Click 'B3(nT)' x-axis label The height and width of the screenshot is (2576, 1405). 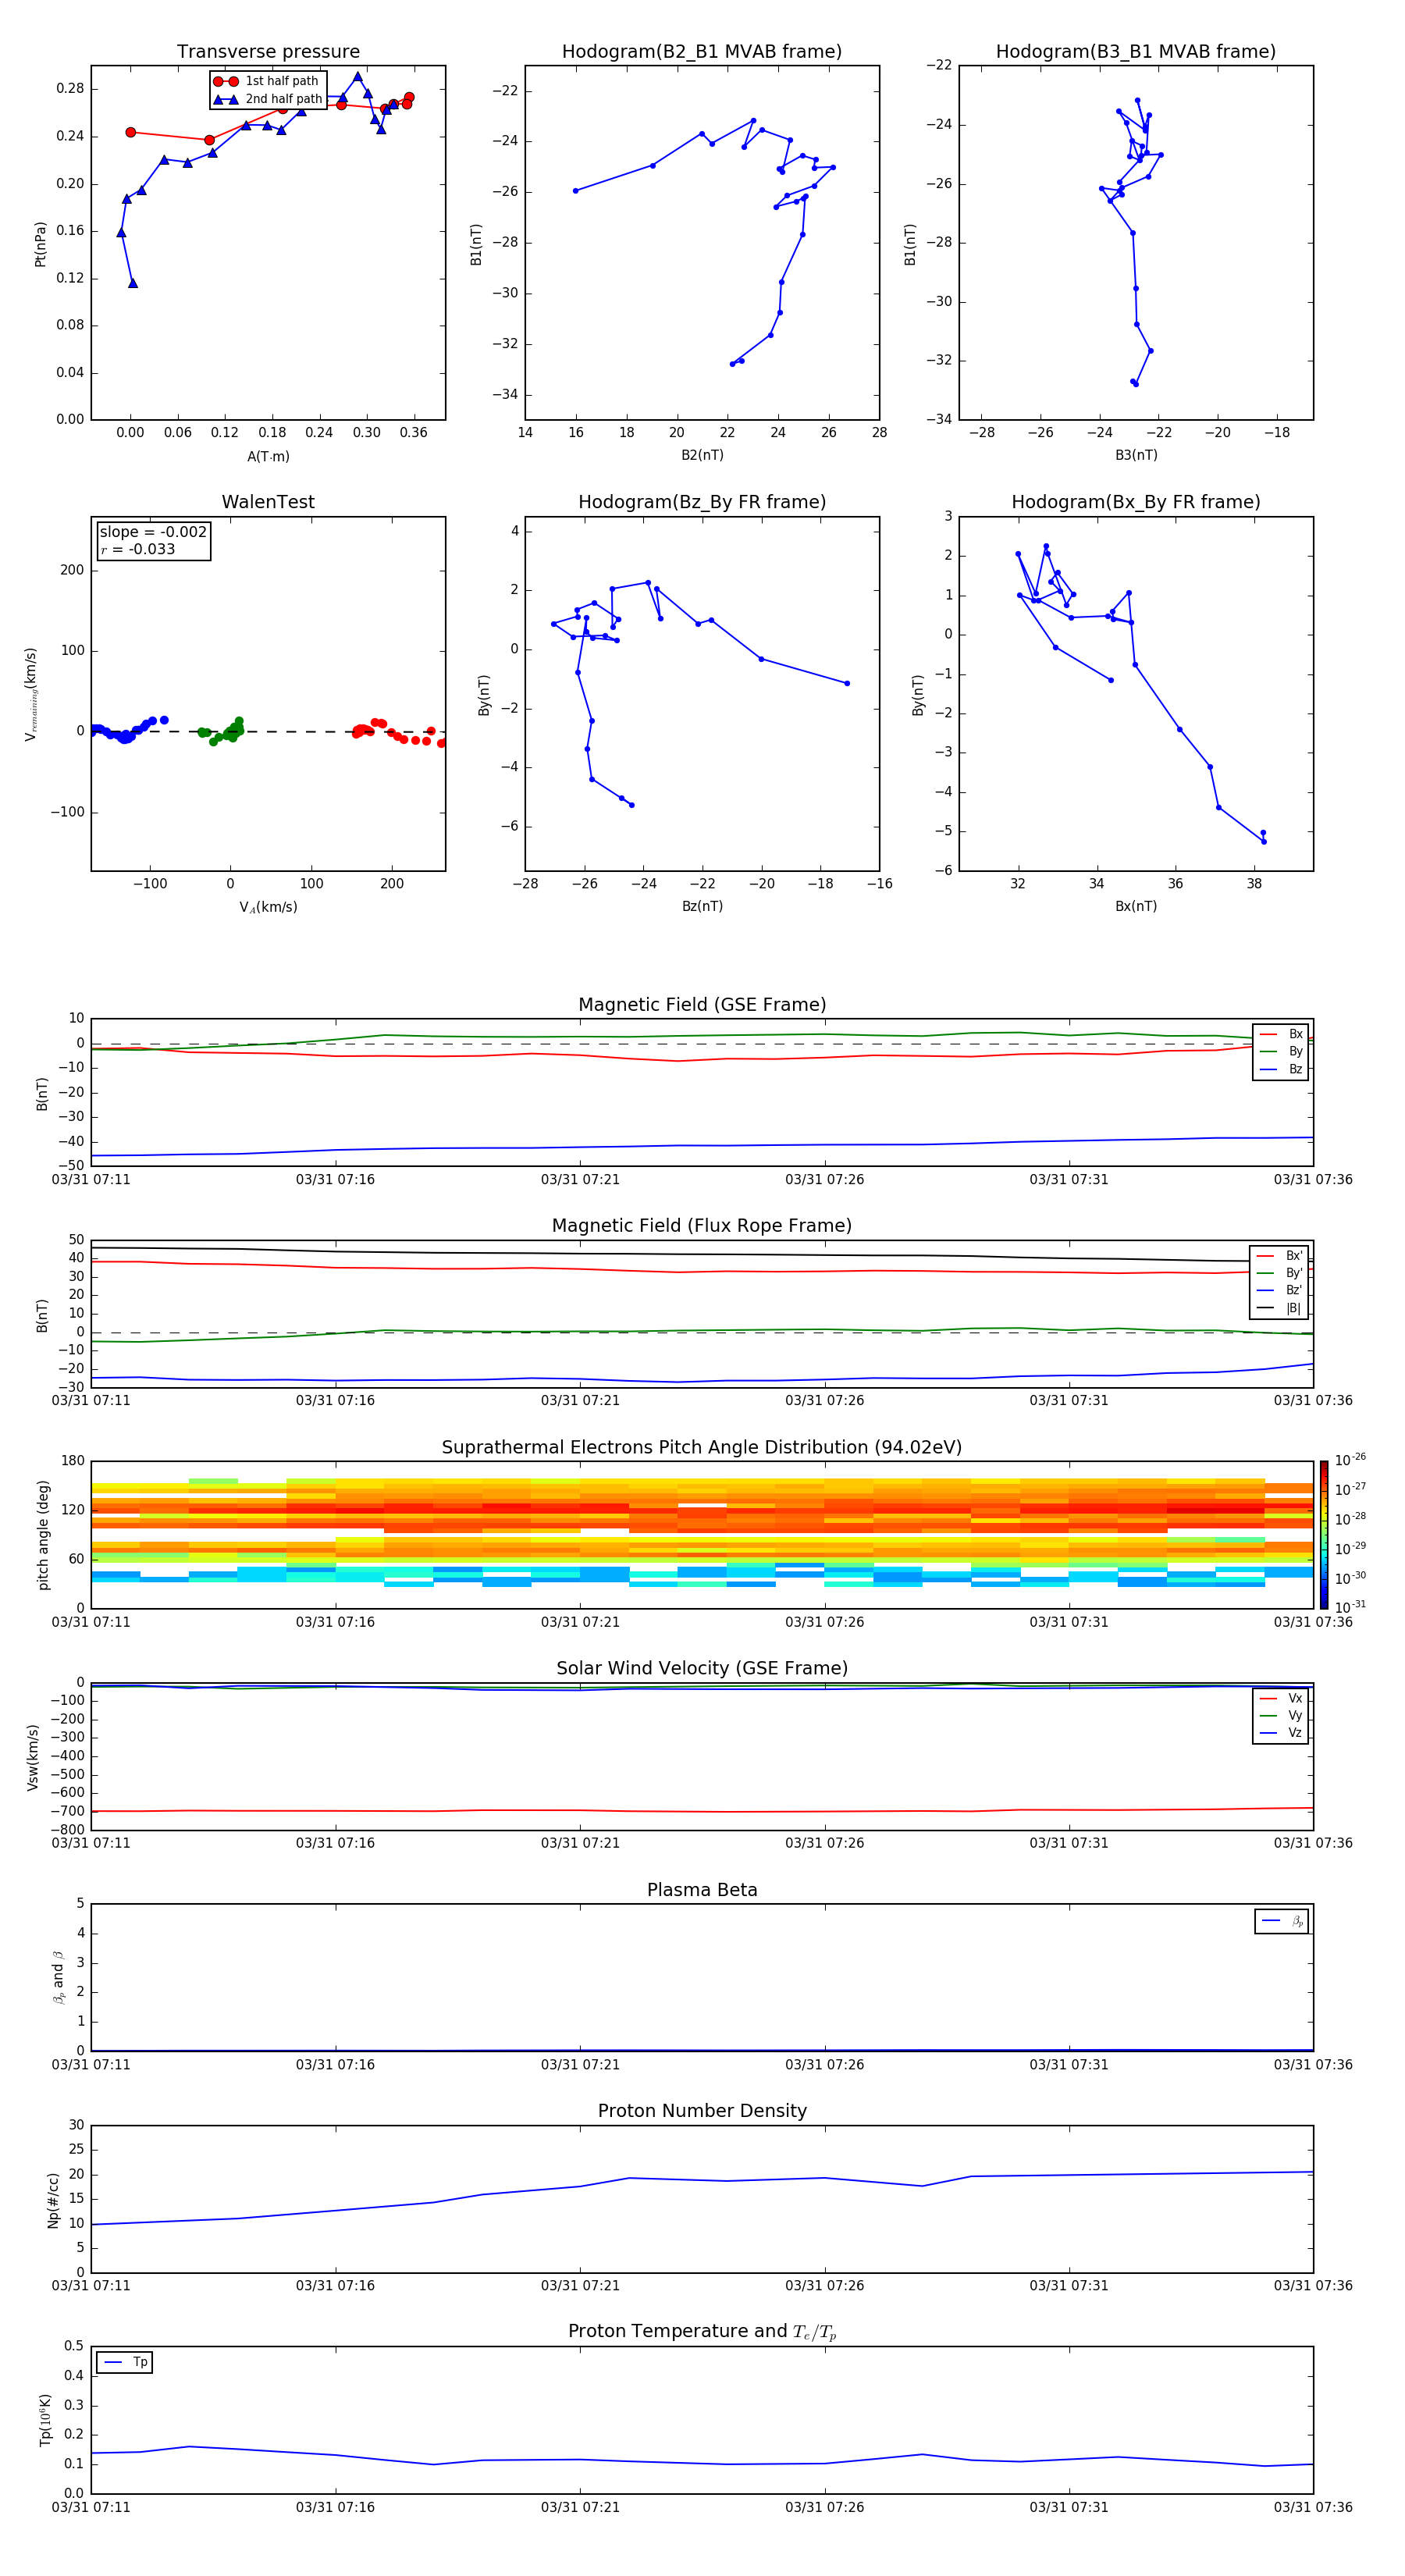(x=1136, y=455)
